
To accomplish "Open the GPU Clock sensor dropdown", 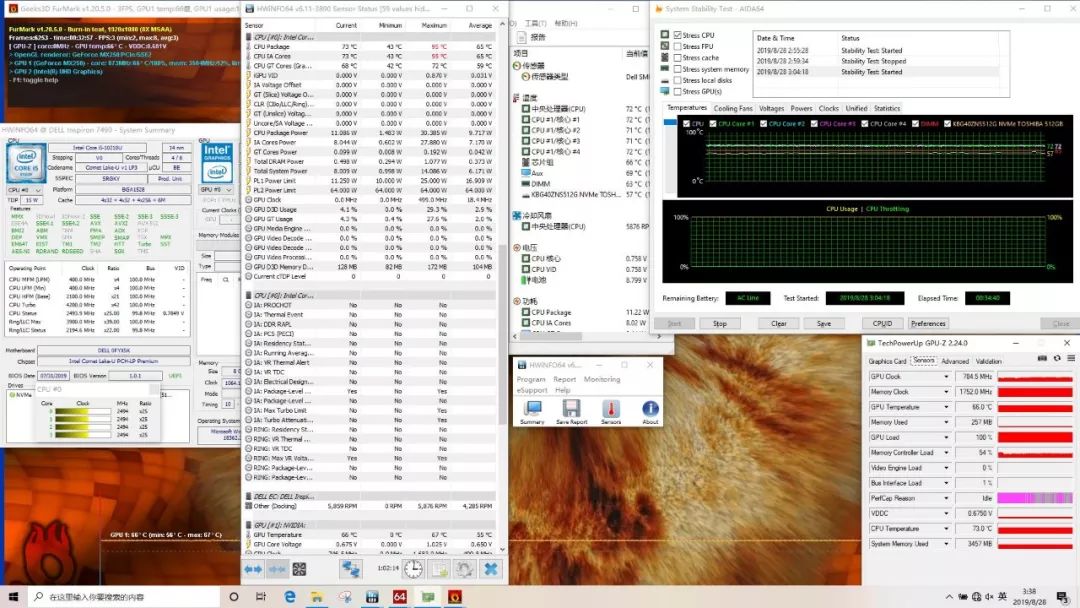I will coord(946,377).
